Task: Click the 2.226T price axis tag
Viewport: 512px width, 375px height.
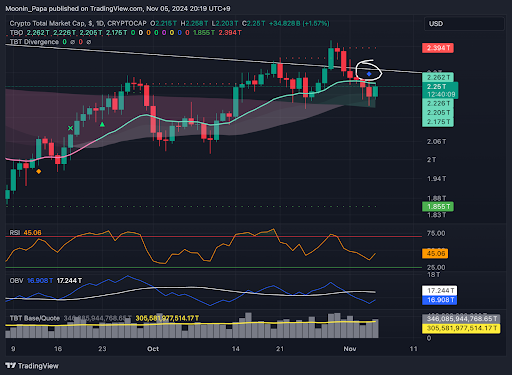Action: pos(438,104)
